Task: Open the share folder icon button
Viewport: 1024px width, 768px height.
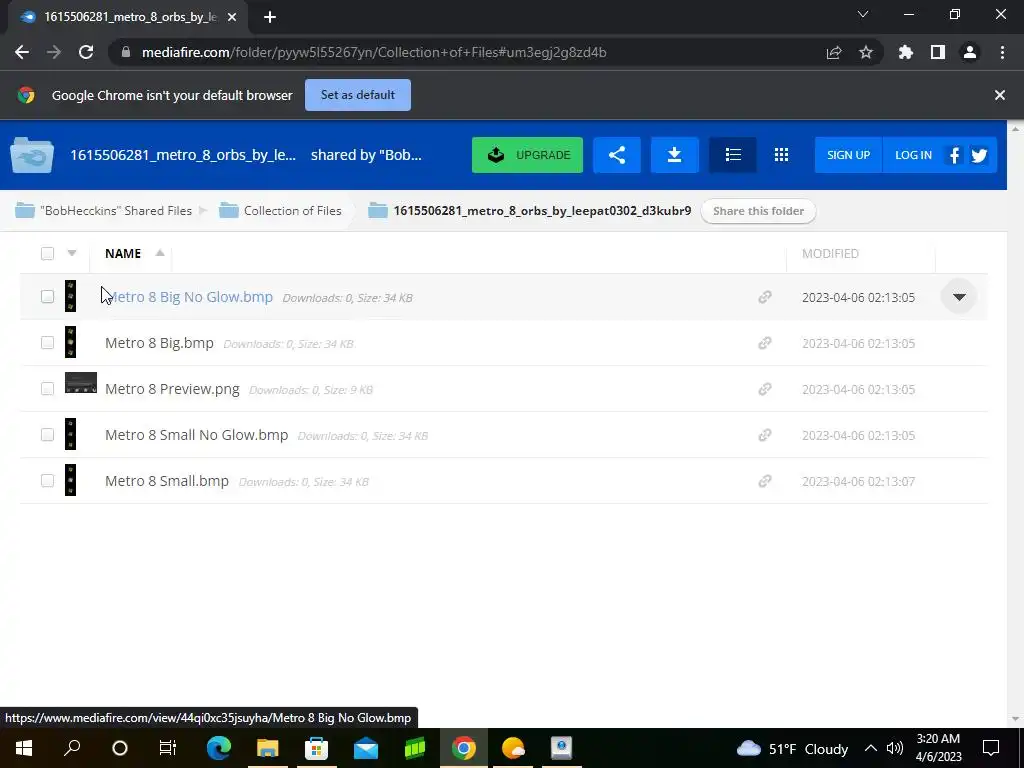Action: click(x=616, y=155)
